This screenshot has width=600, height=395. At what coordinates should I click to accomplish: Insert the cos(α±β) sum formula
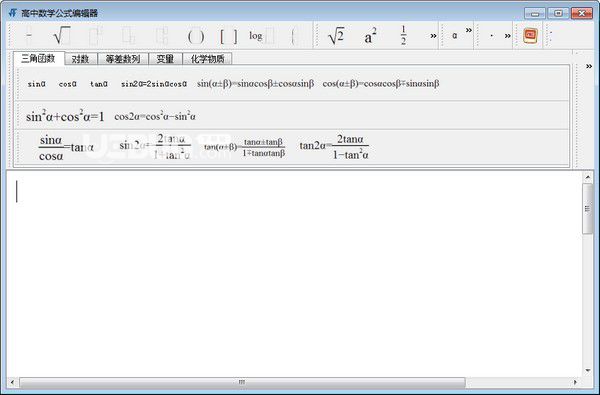[381, 83]
